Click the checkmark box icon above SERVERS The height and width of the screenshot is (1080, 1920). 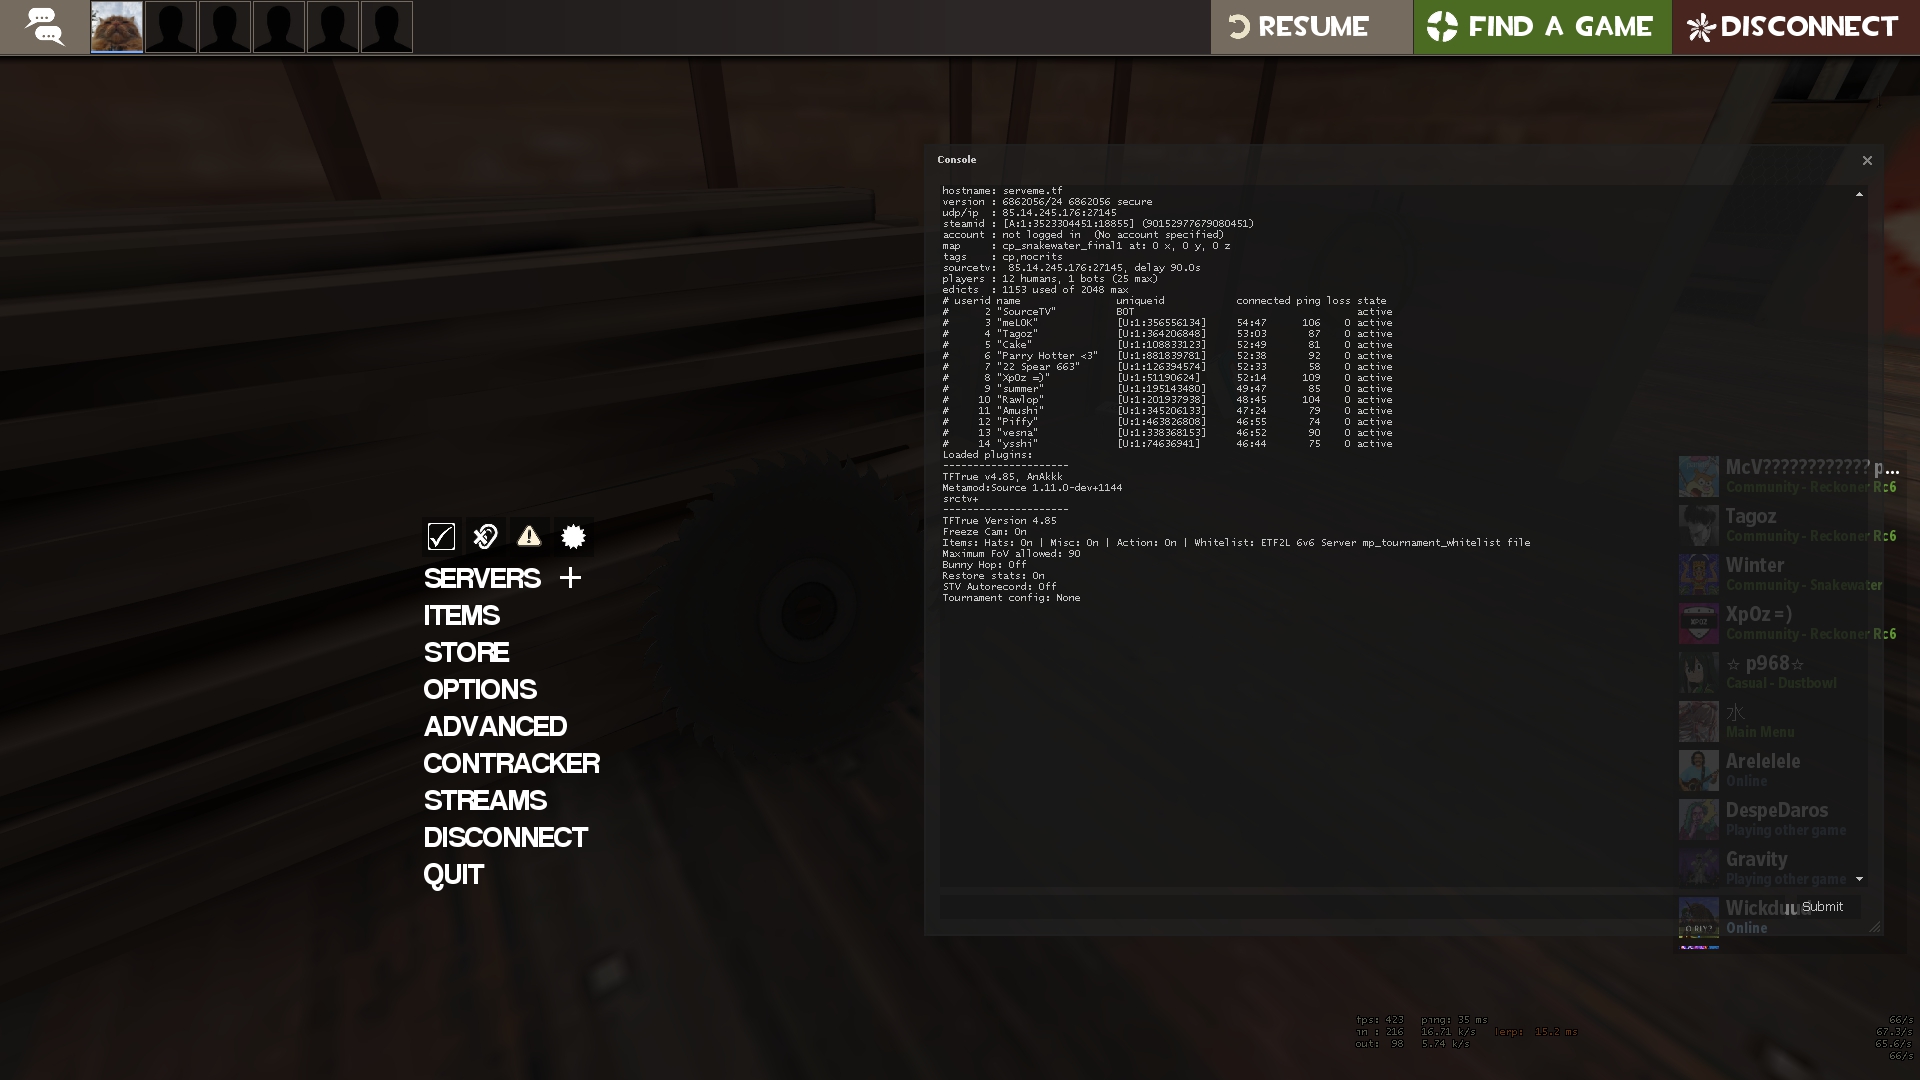441,537
